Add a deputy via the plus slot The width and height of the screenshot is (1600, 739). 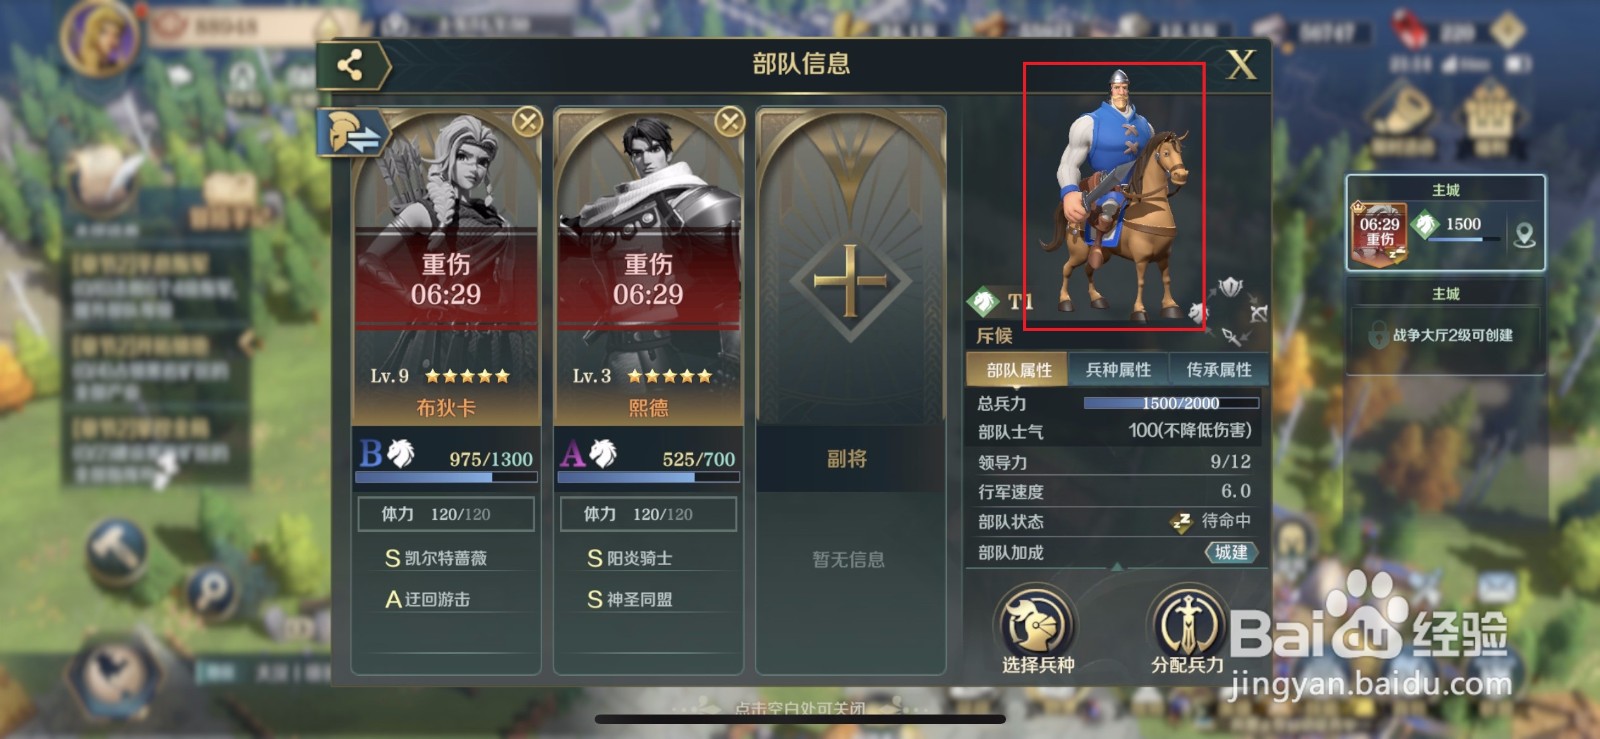click(850, 281)
